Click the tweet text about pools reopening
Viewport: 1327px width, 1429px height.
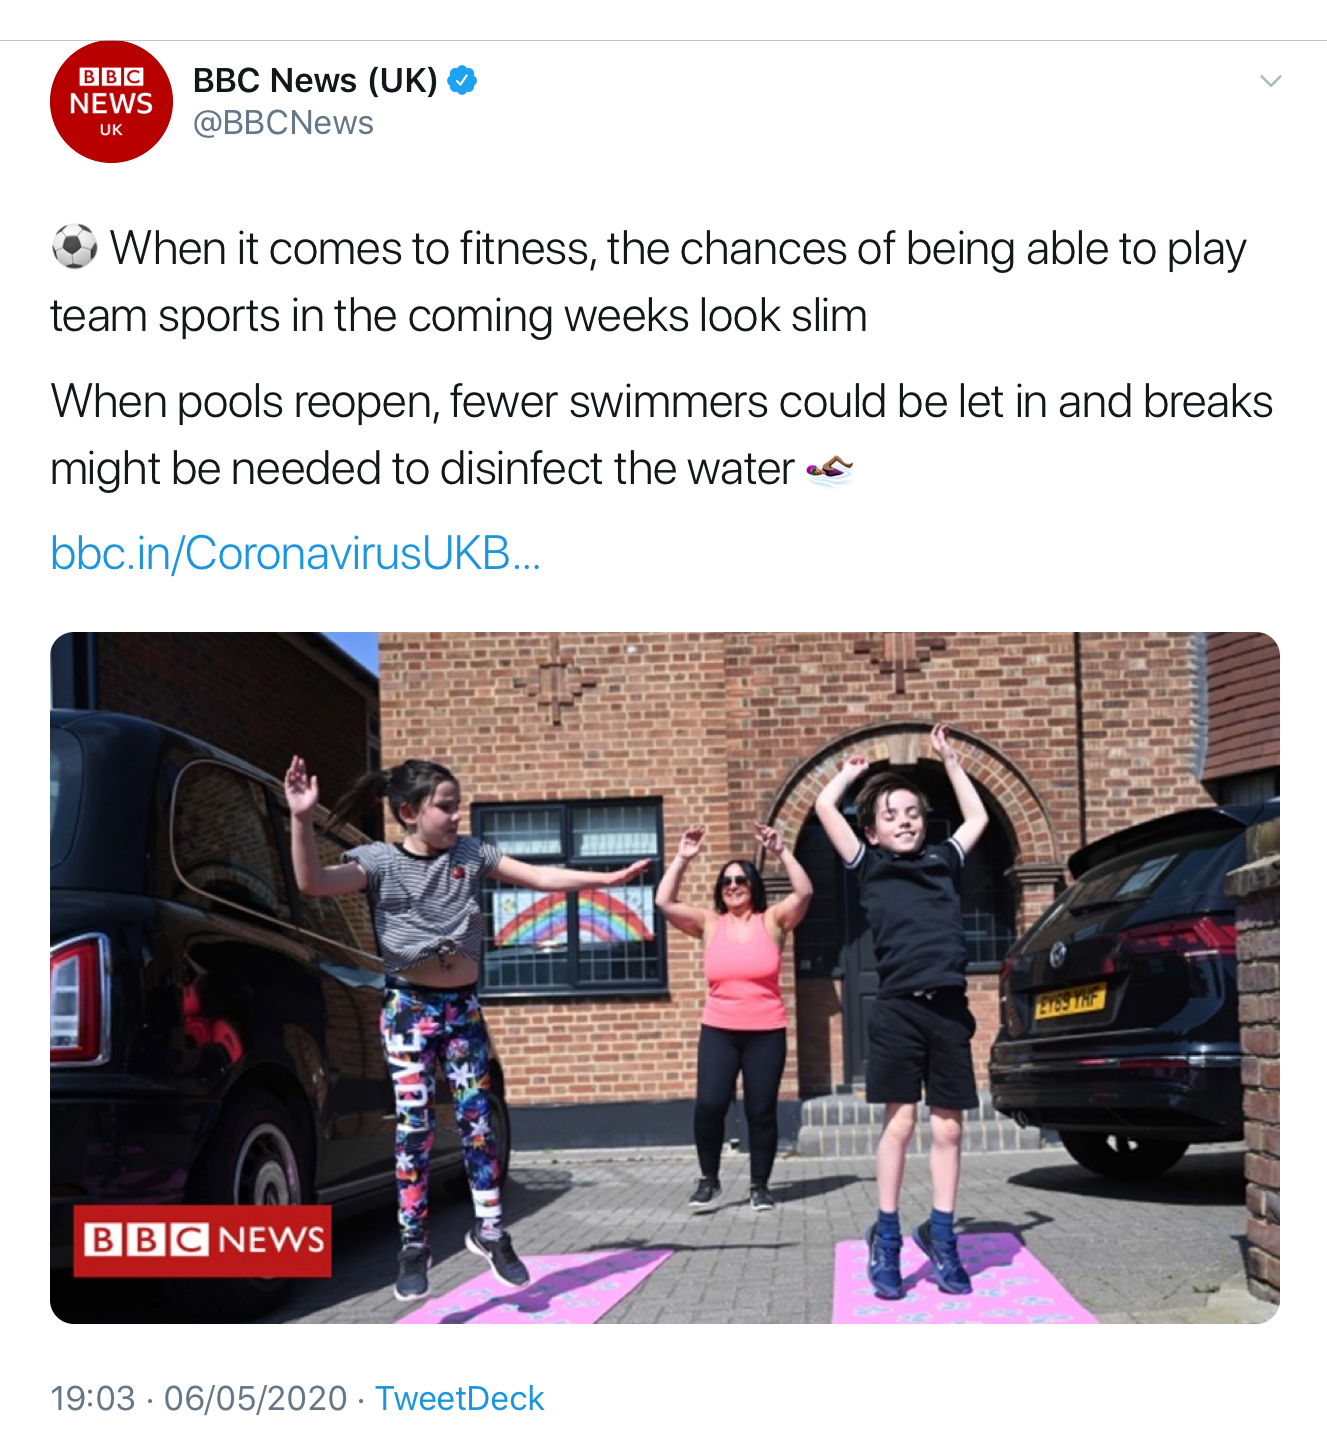pyautogui.click(x=661, y=435)
